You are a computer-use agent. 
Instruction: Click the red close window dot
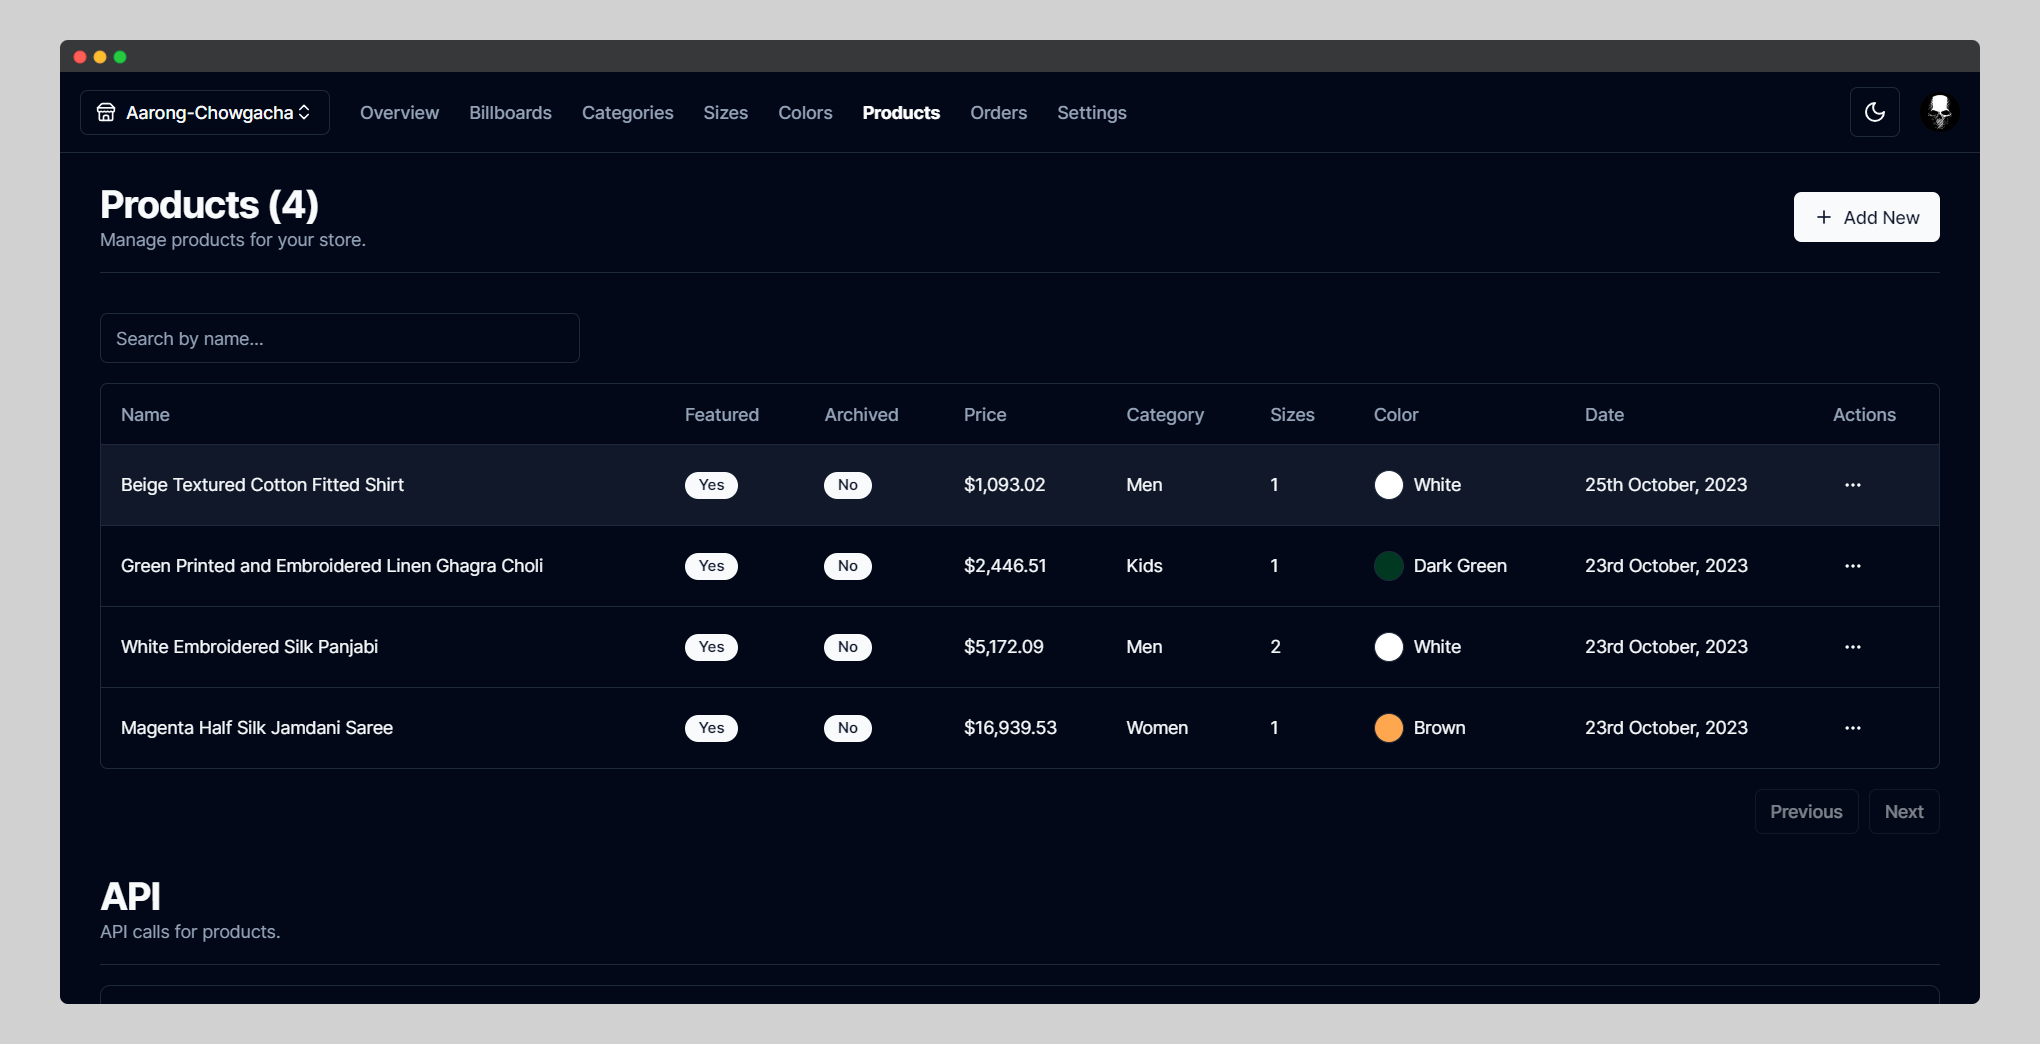80,57
